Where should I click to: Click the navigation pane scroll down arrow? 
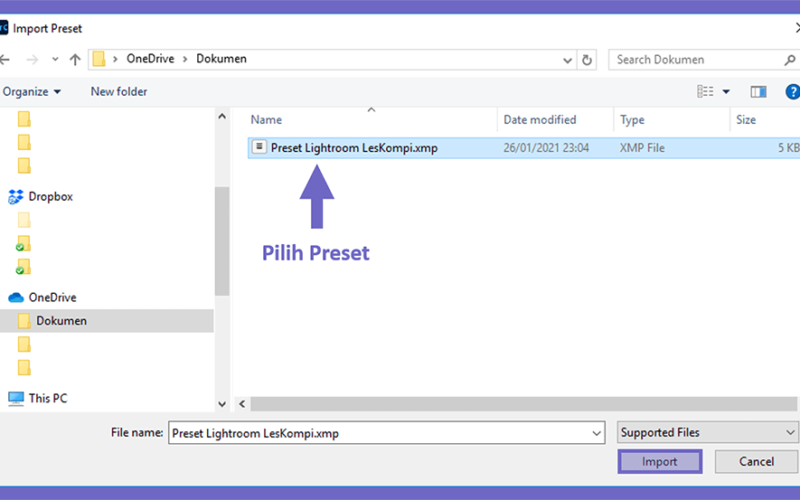tap(222, 404)
